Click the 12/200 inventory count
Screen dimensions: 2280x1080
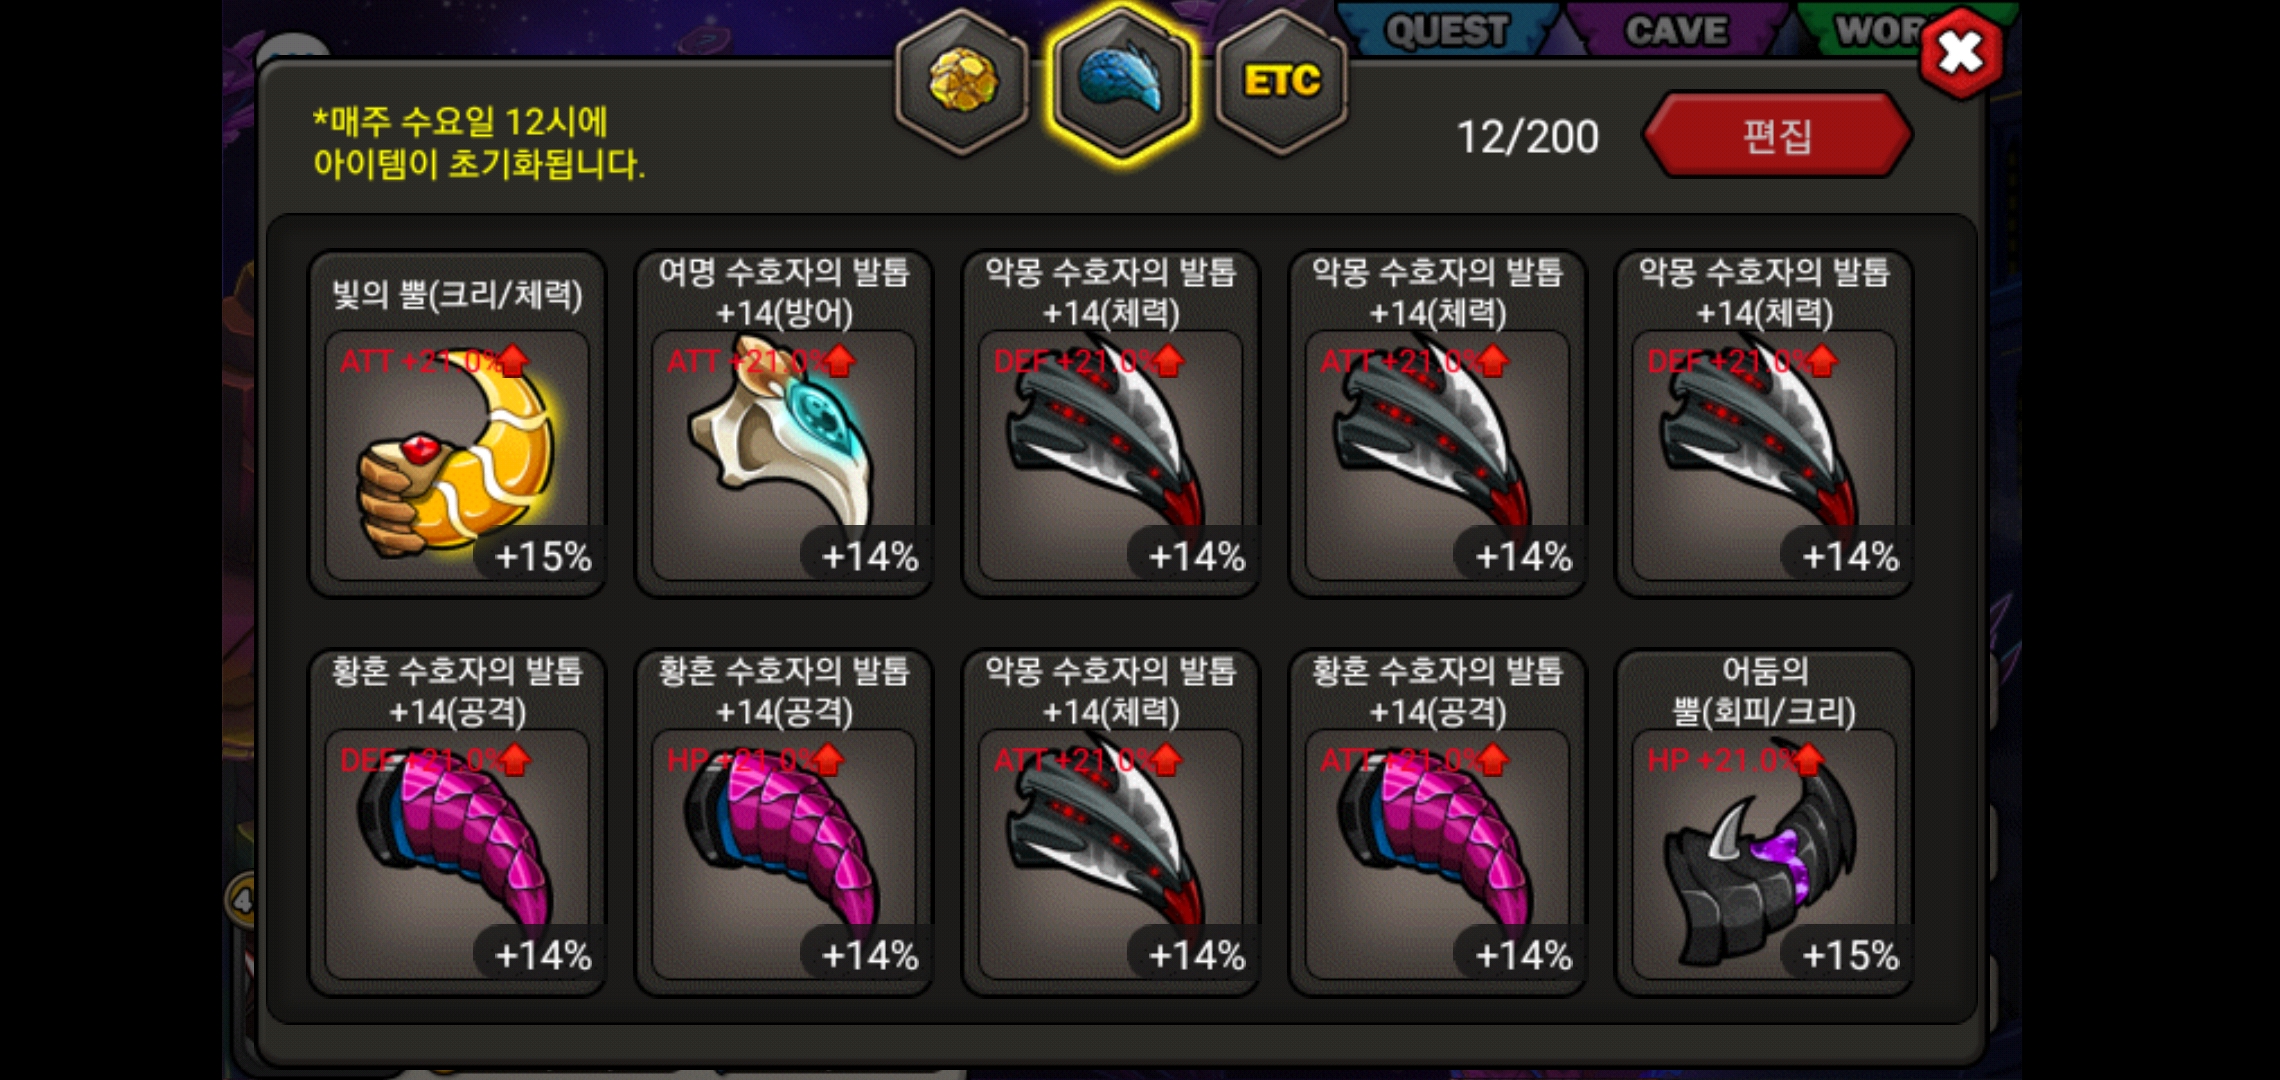click(1527, 137)
